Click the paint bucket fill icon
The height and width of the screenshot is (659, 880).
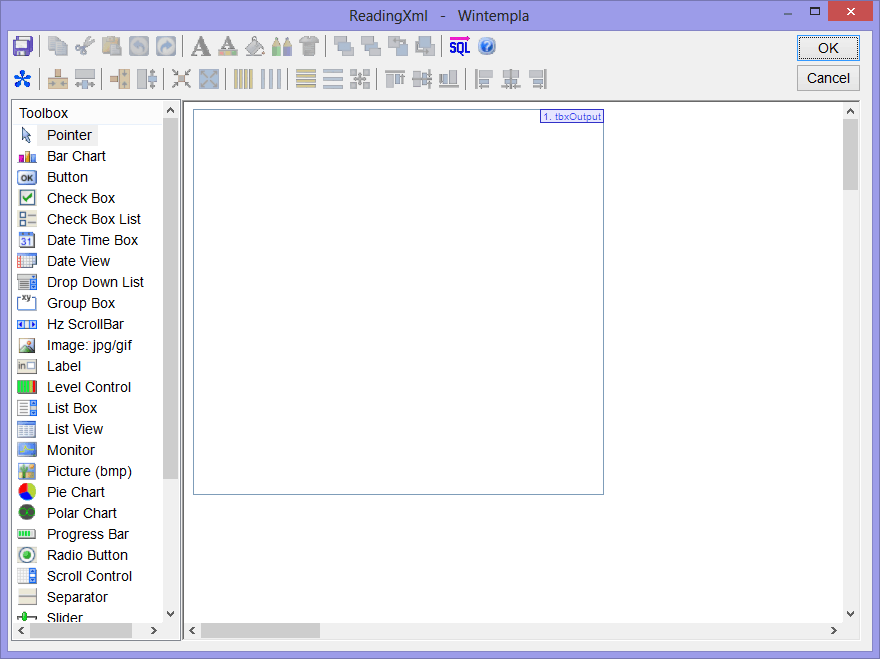tap(255, 47)
